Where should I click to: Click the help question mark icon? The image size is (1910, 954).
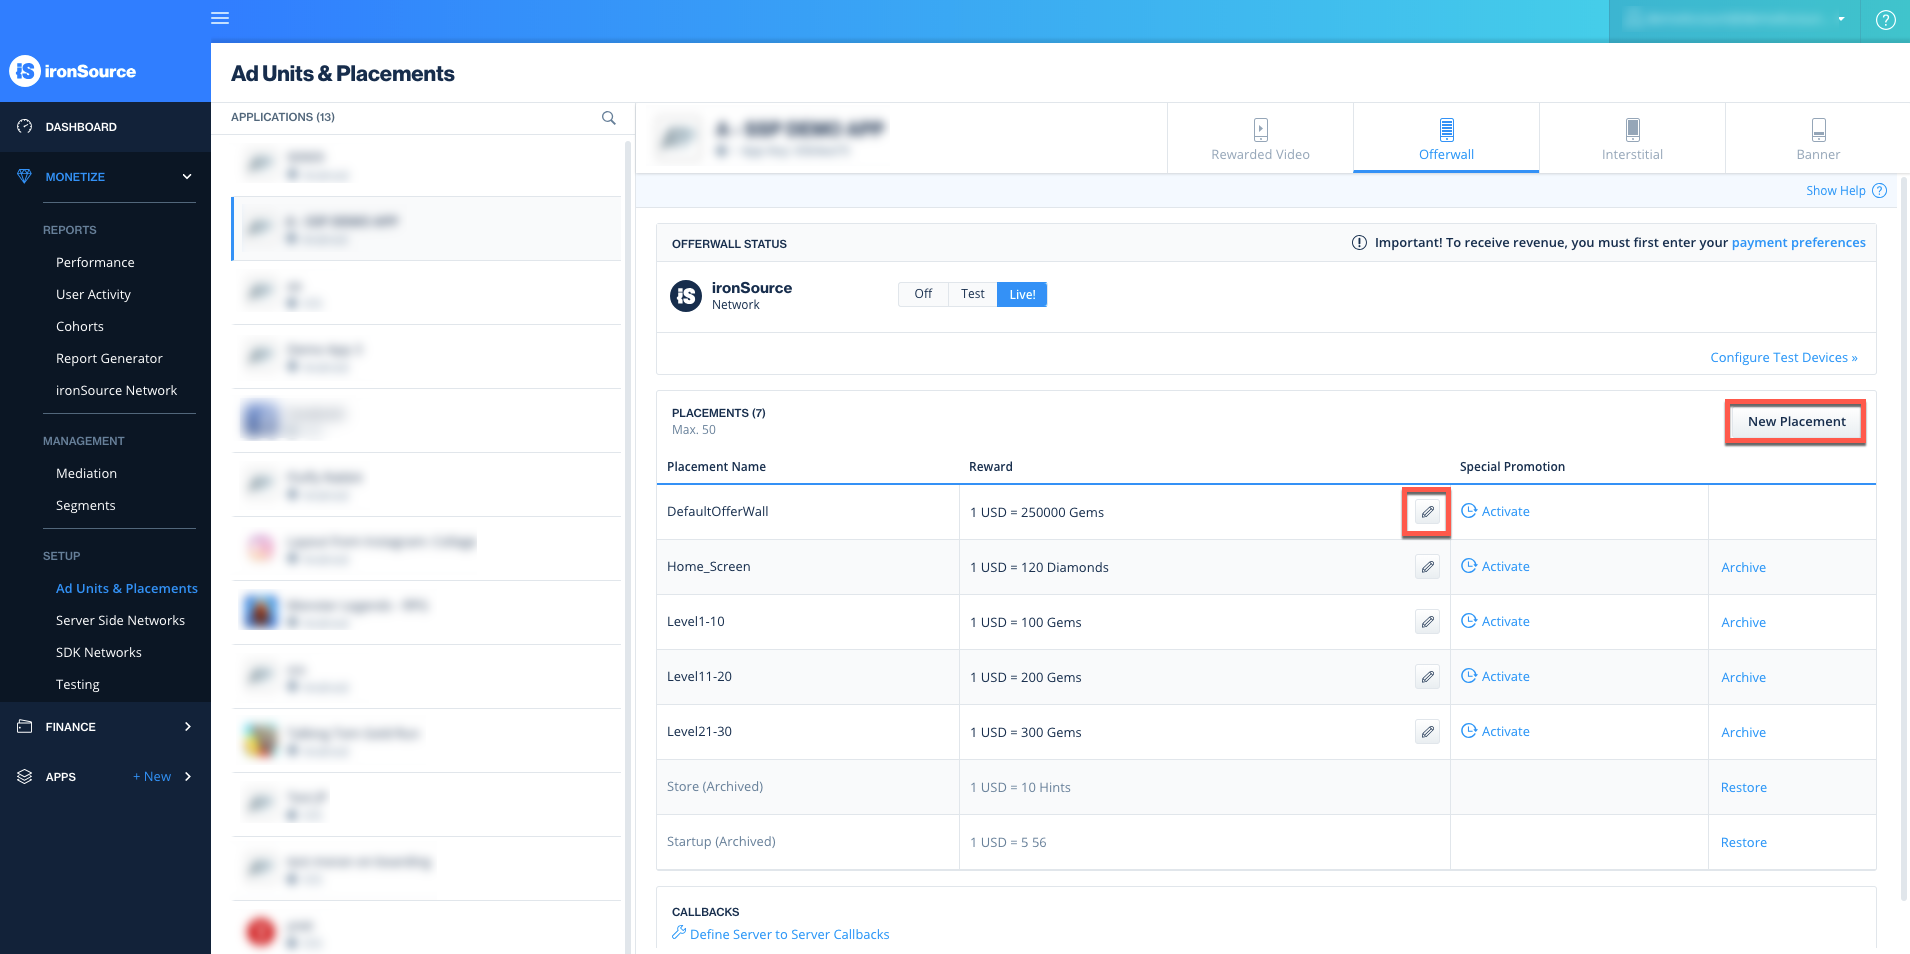coord(1885,19)
